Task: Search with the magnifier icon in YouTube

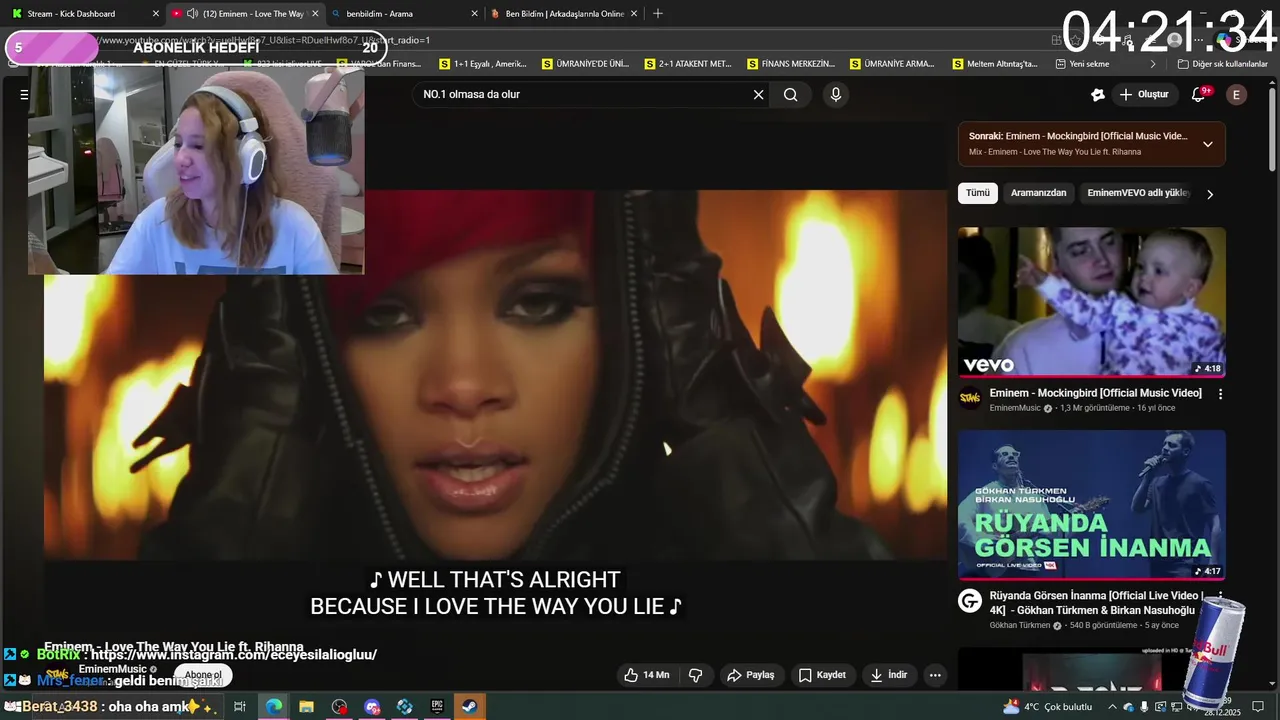Action: (791, 95)
